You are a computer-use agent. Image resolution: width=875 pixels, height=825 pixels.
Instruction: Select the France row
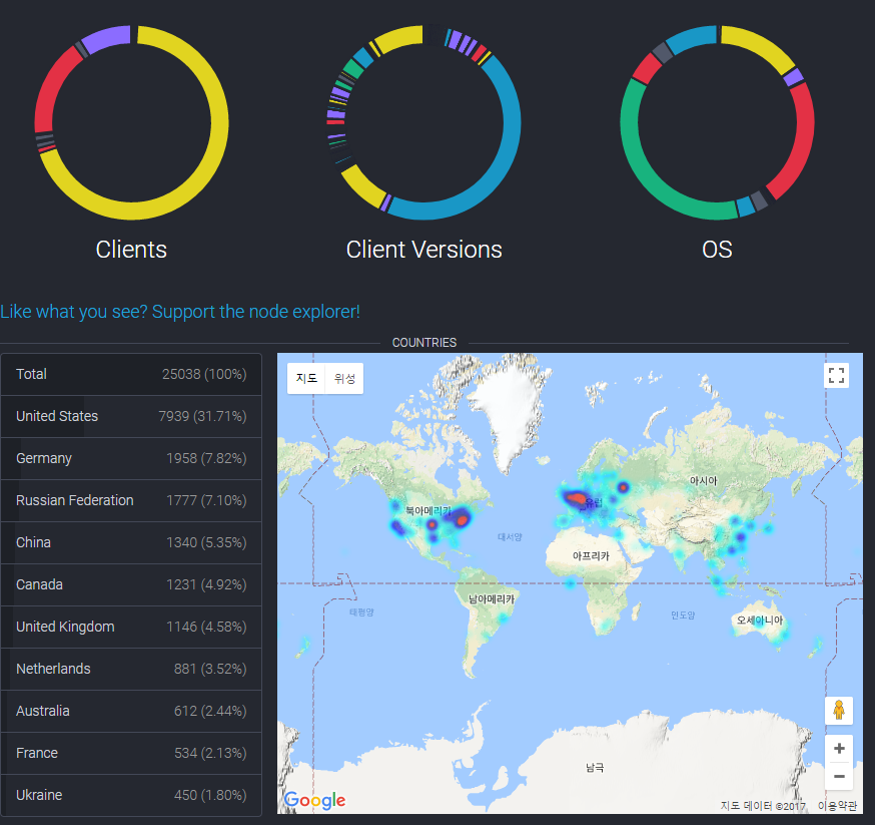pyautogui.click(x=131, y=754)
